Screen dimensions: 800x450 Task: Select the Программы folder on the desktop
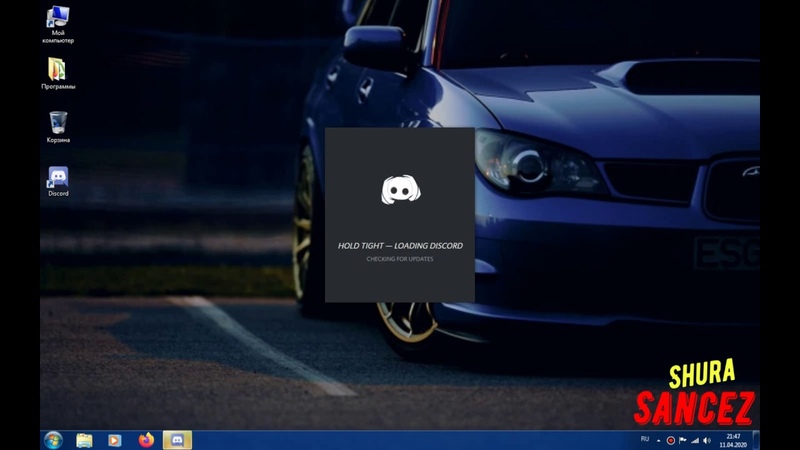(58, 70)
